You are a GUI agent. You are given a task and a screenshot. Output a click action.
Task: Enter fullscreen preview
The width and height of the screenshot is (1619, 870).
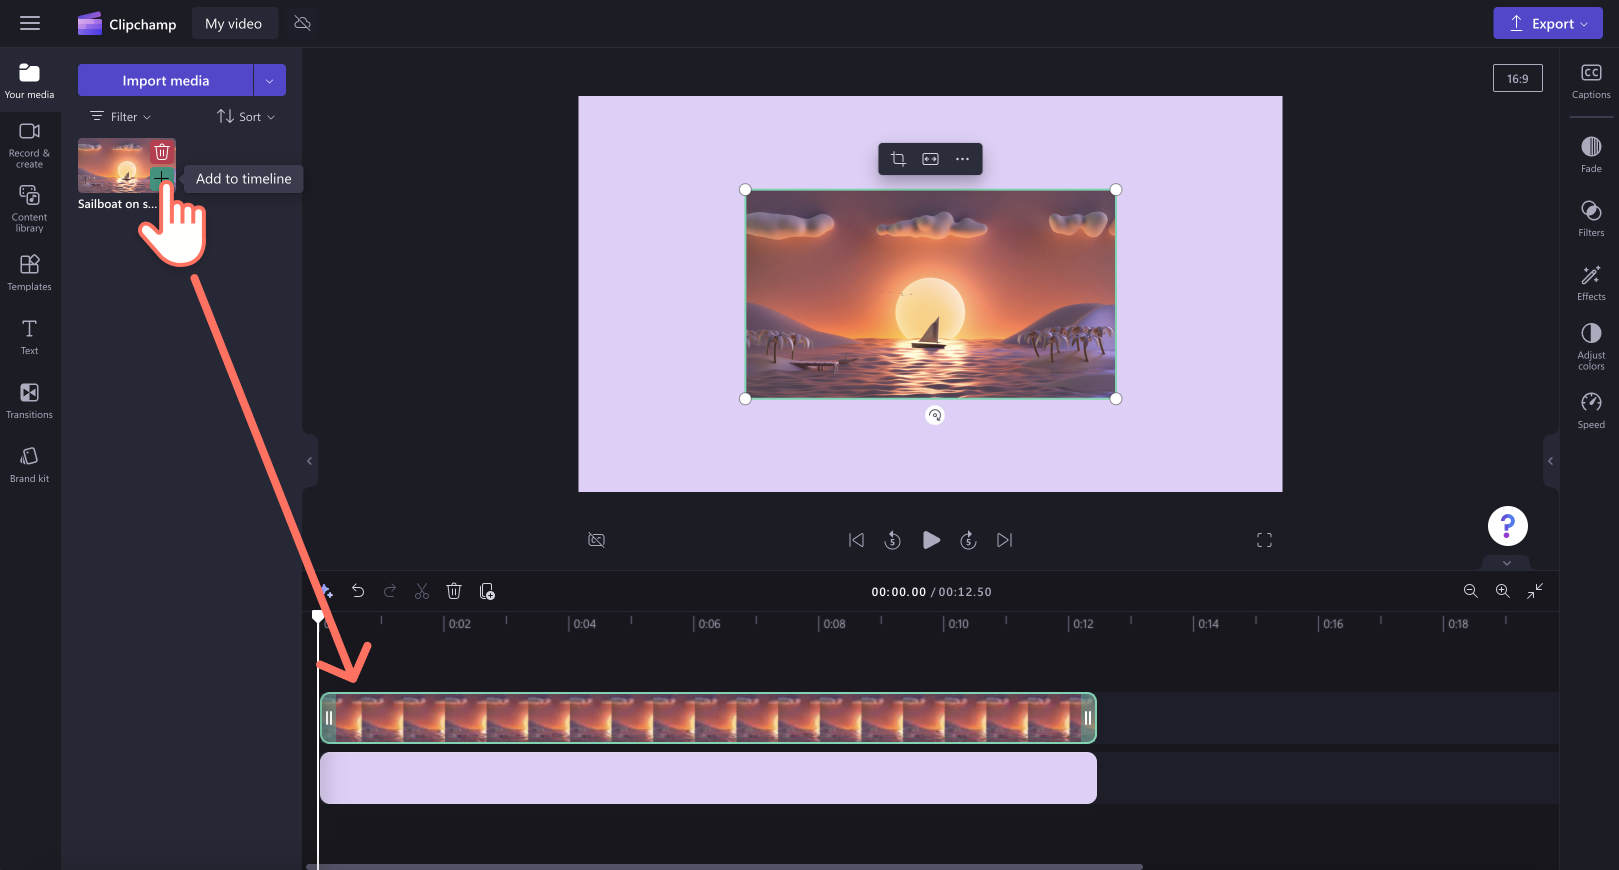point(1264,540)
